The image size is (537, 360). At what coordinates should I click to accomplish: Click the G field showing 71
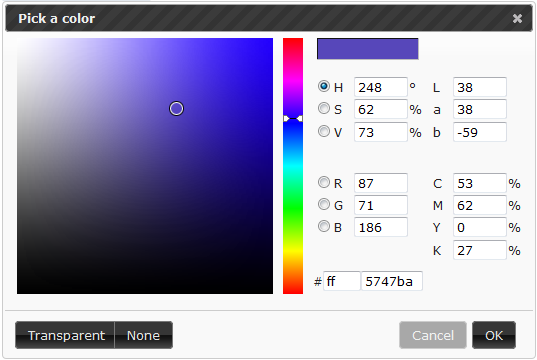pos(380,205)
